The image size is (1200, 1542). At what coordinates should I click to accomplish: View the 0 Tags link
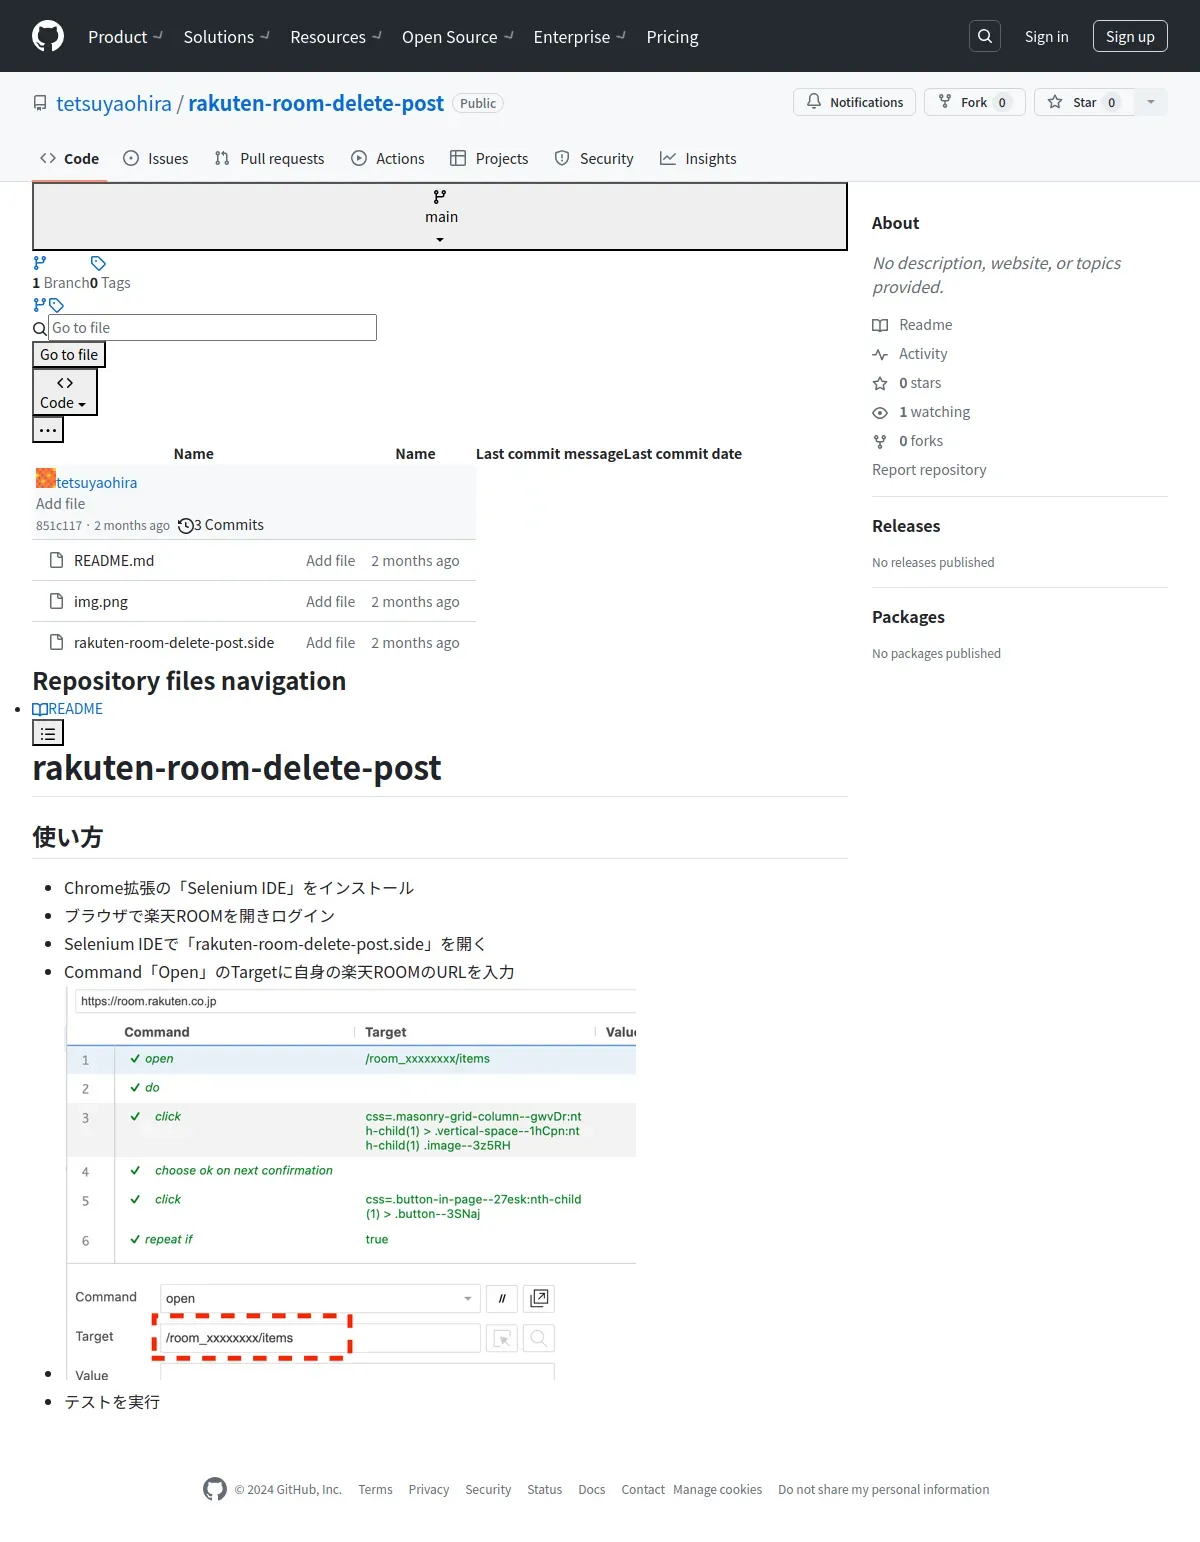[110, 283]
